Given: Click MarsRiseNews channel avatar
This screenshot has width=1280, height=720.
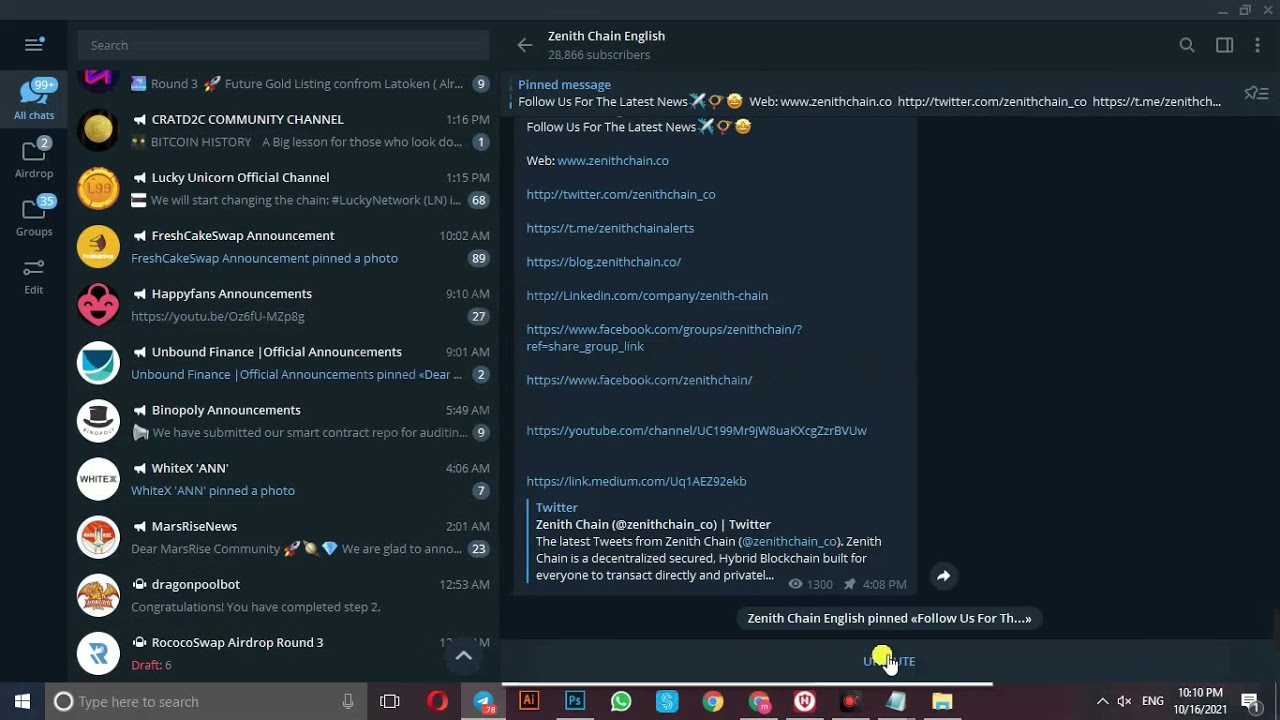Looking at the screenshot, I should pyautogui.click(x=98, y=537).
